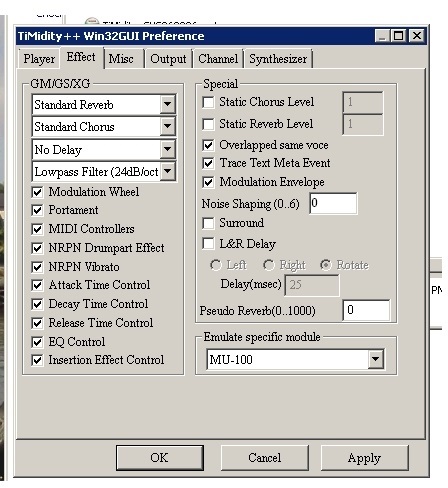Click the Static Reverb Level value field
The height and width of the screenshot is (488, 448).
[363, 124]
